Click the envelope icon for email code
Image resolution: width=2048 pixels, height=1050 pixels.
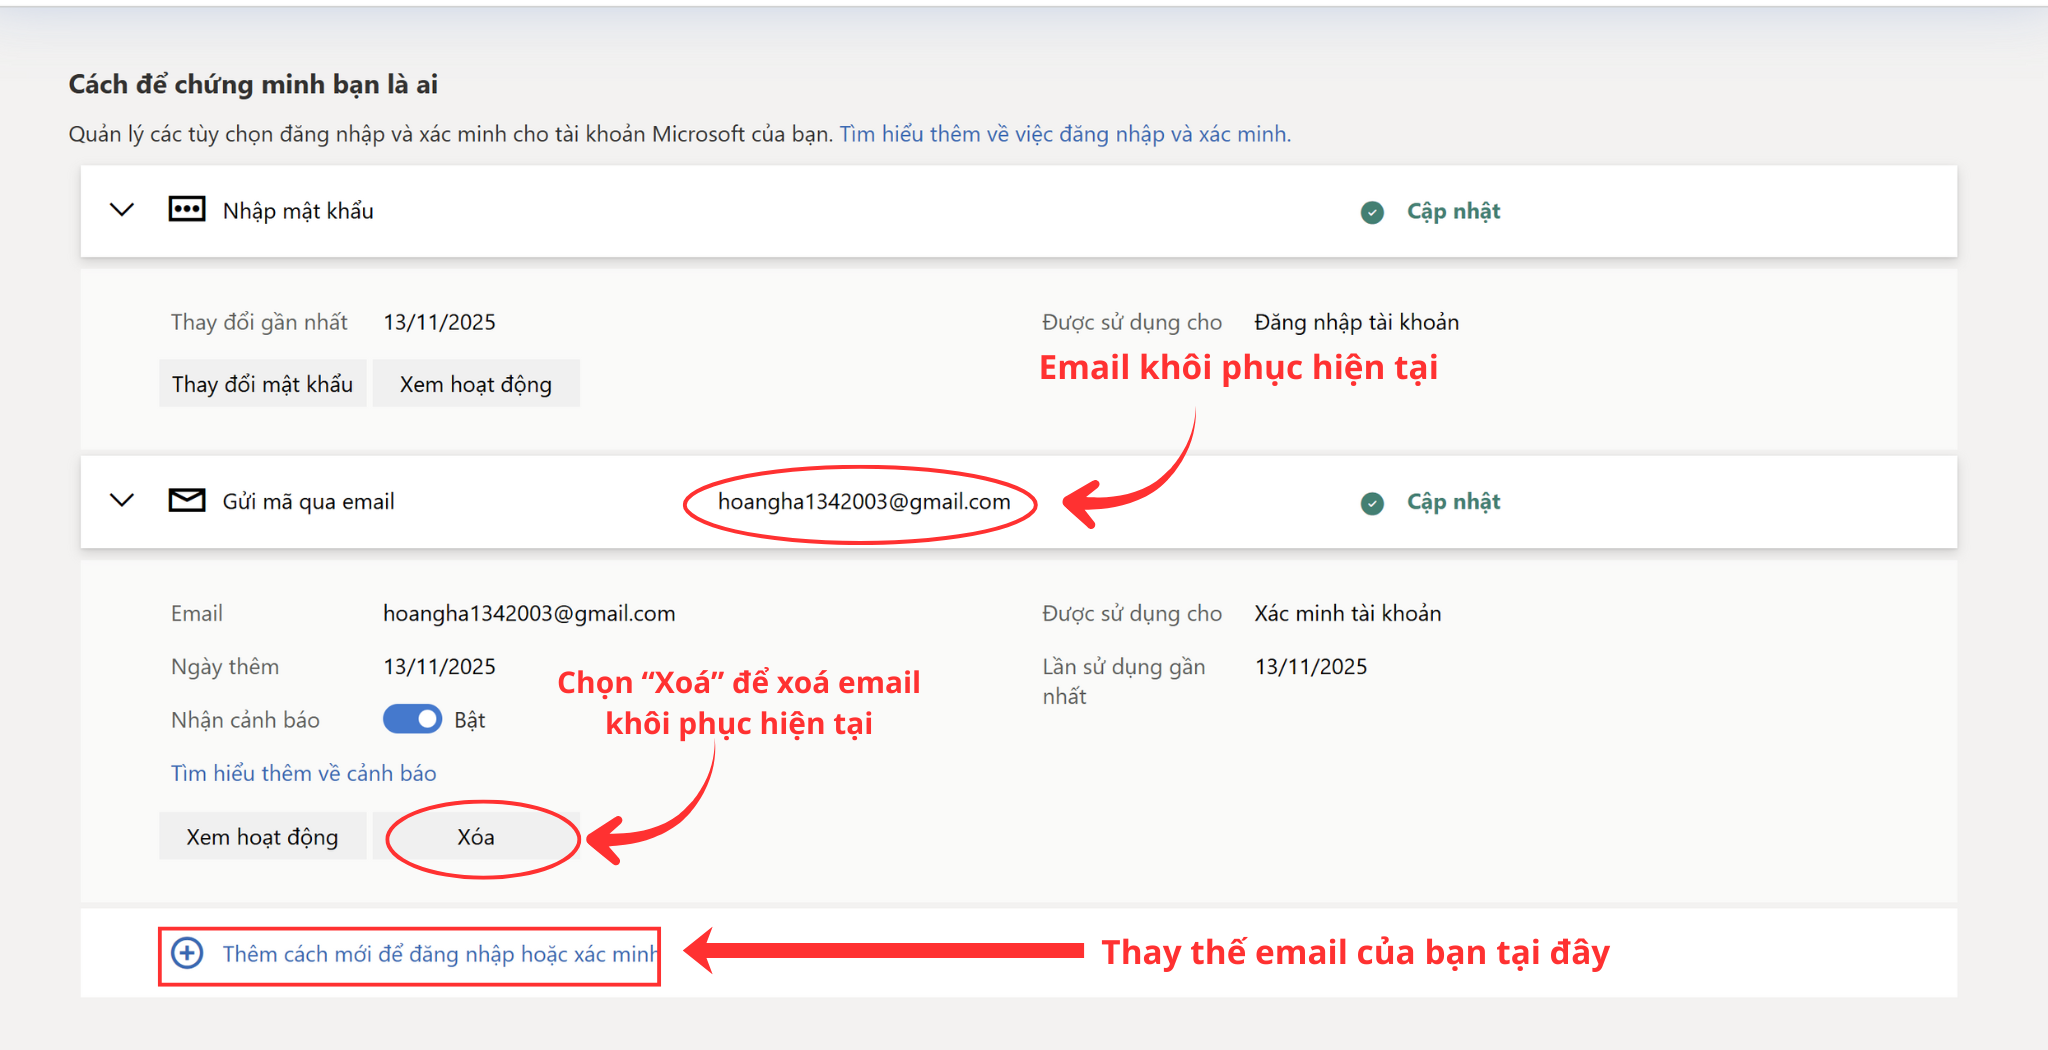(187, 500)
